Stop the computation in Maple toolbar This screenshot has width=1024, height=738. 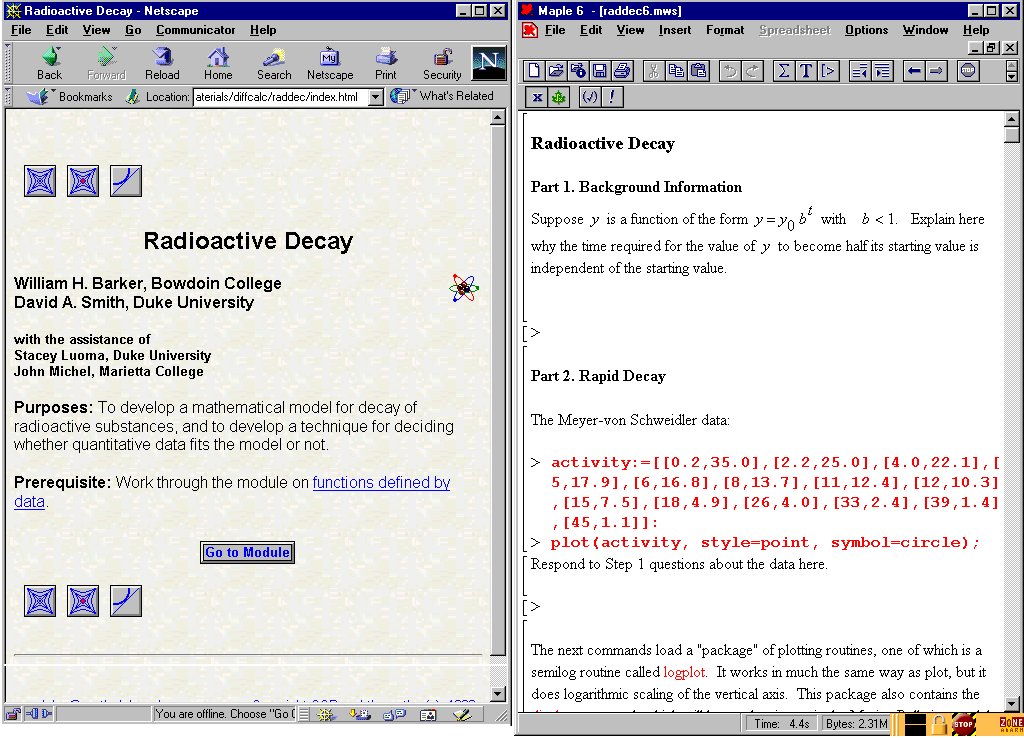click(x=968, y=71)
